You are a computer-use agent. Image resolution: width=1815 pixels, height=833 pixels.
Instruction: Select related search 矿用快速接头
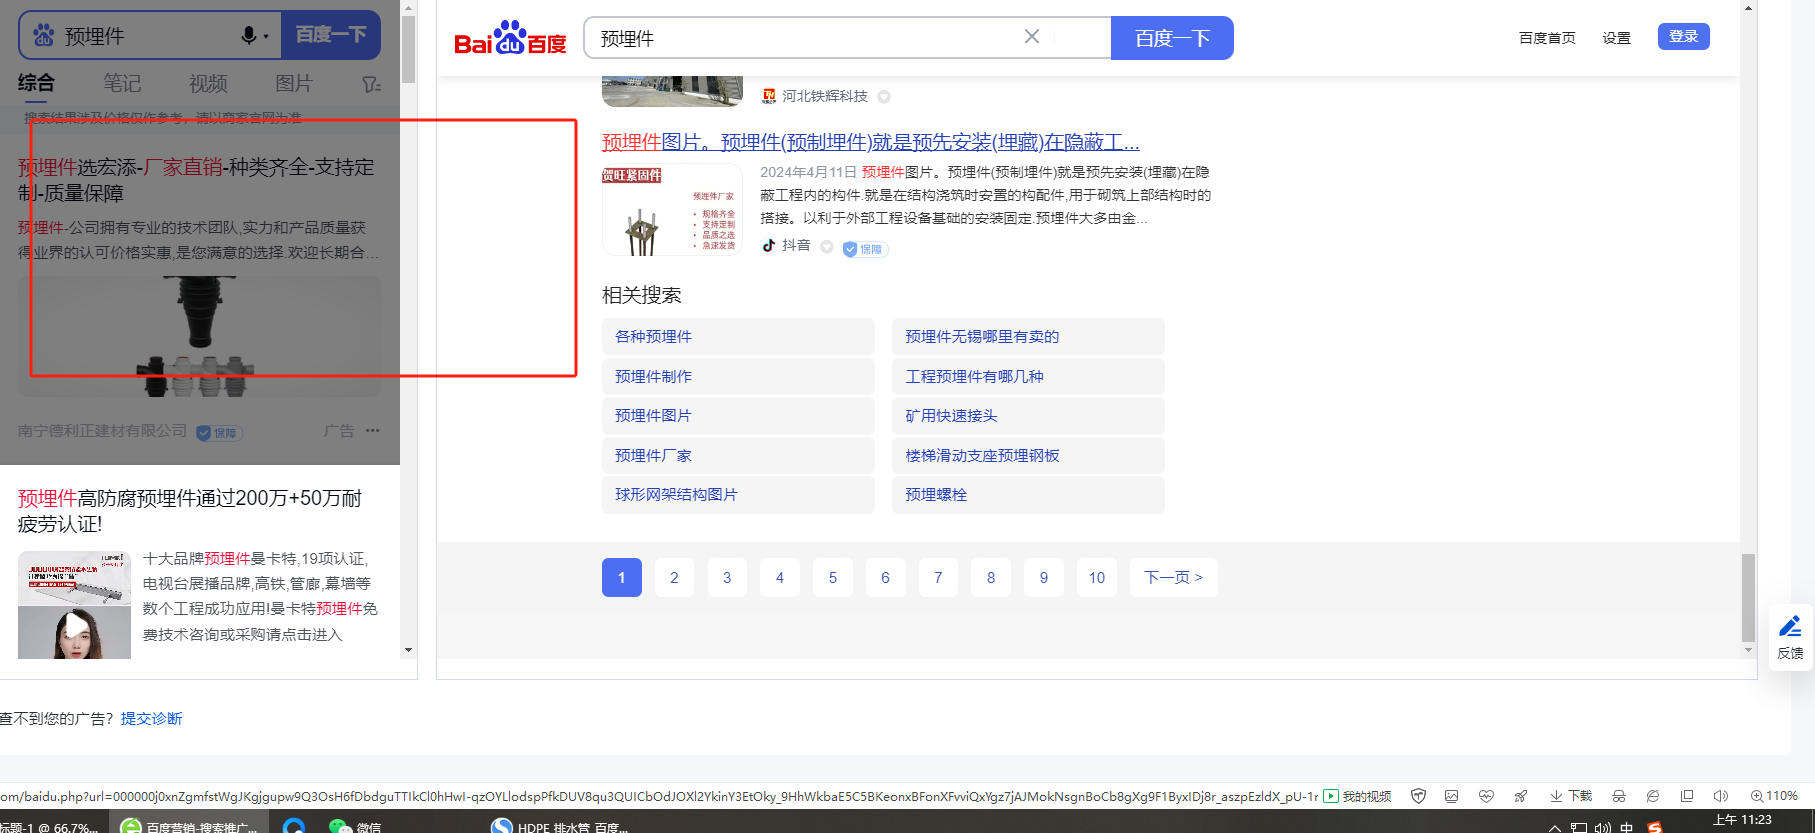(1028, 416)
